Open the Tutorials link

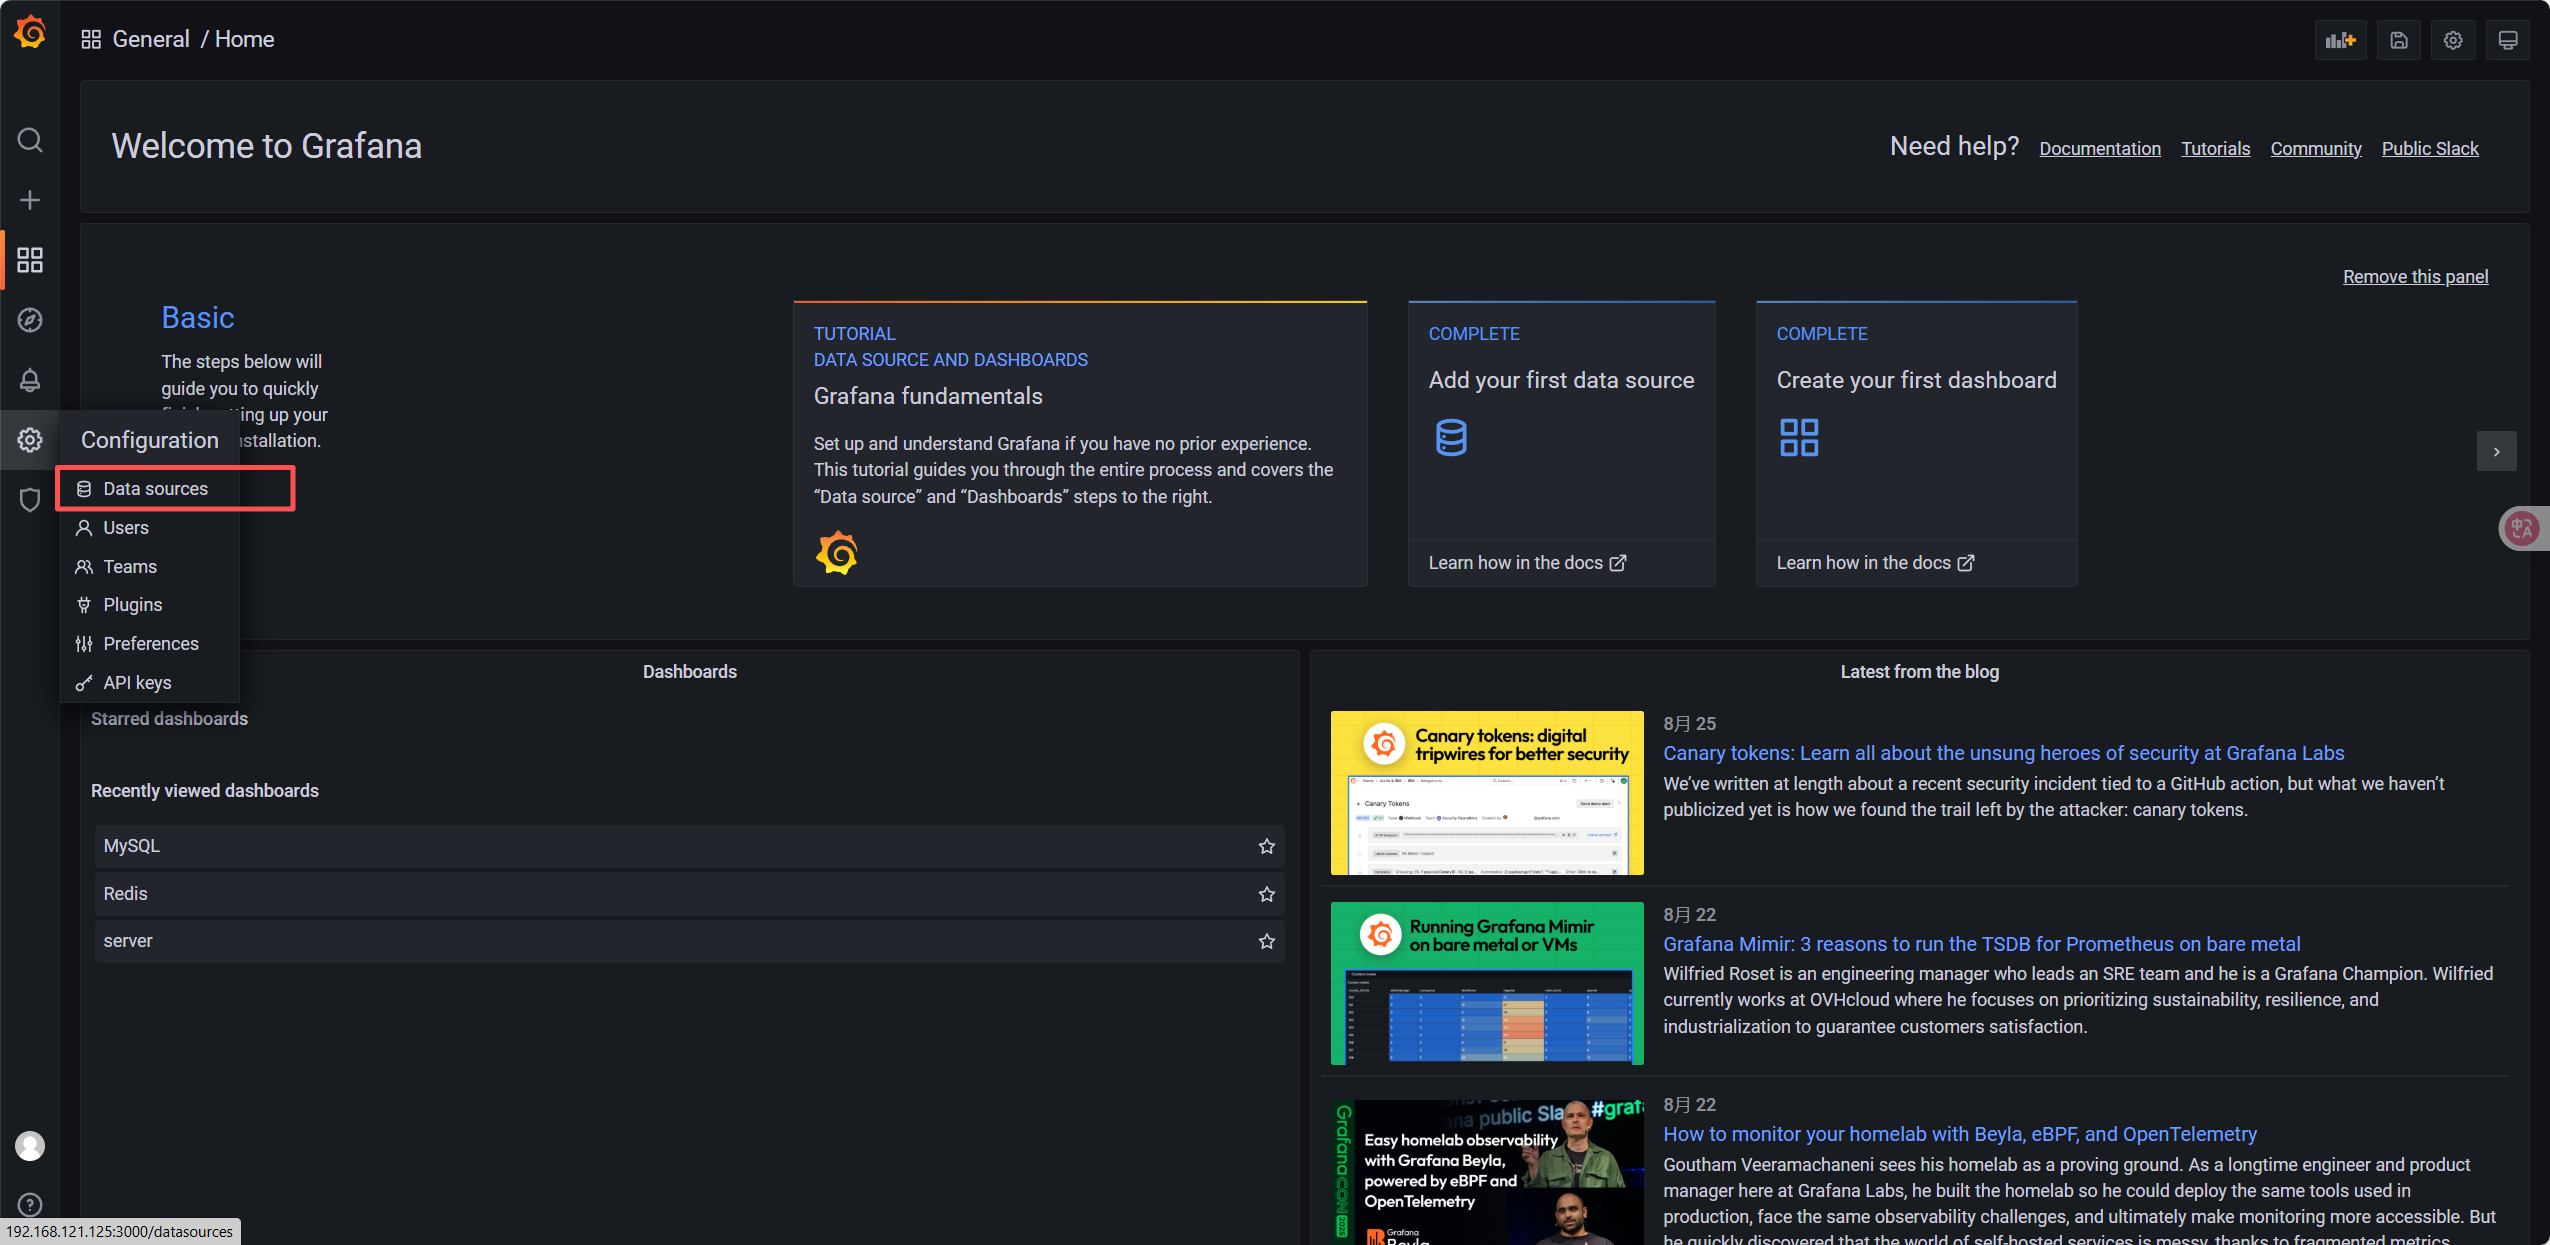coord(2215,148)
